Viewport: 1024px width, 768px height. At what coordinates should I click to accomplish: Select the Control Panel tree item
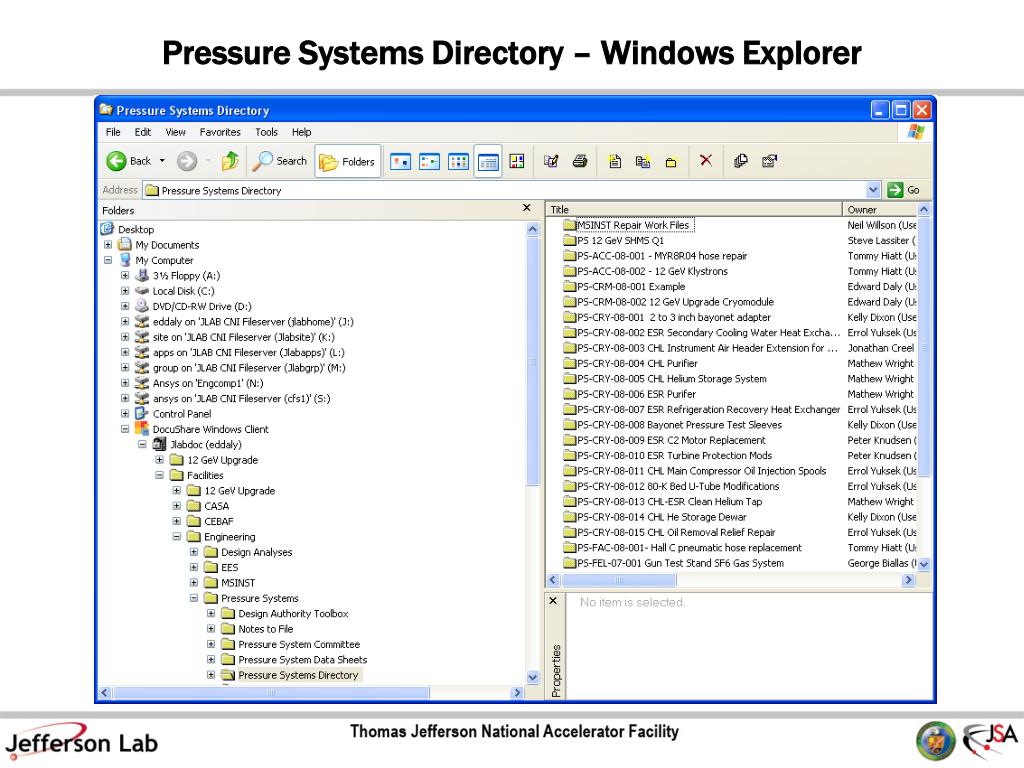[182, 414]
